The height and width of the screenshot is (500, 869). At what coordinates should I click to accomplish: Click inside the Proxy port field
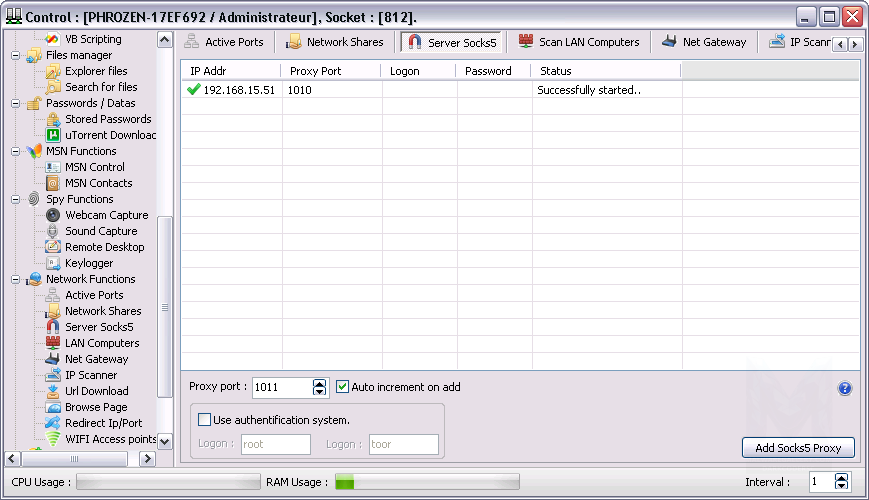[x=280, y=387]
